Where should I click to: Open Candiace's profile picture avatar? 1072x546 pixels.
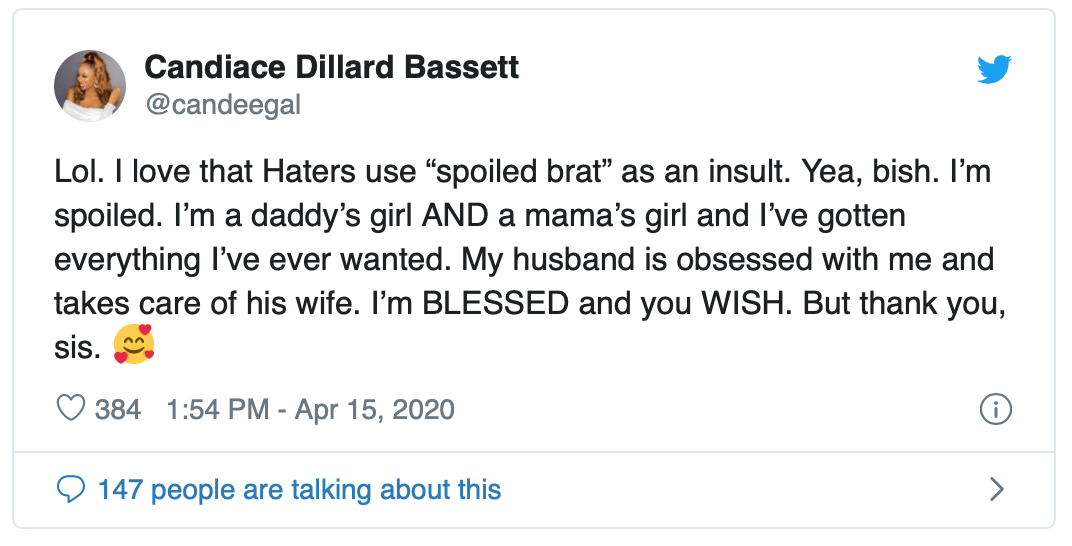90,86
